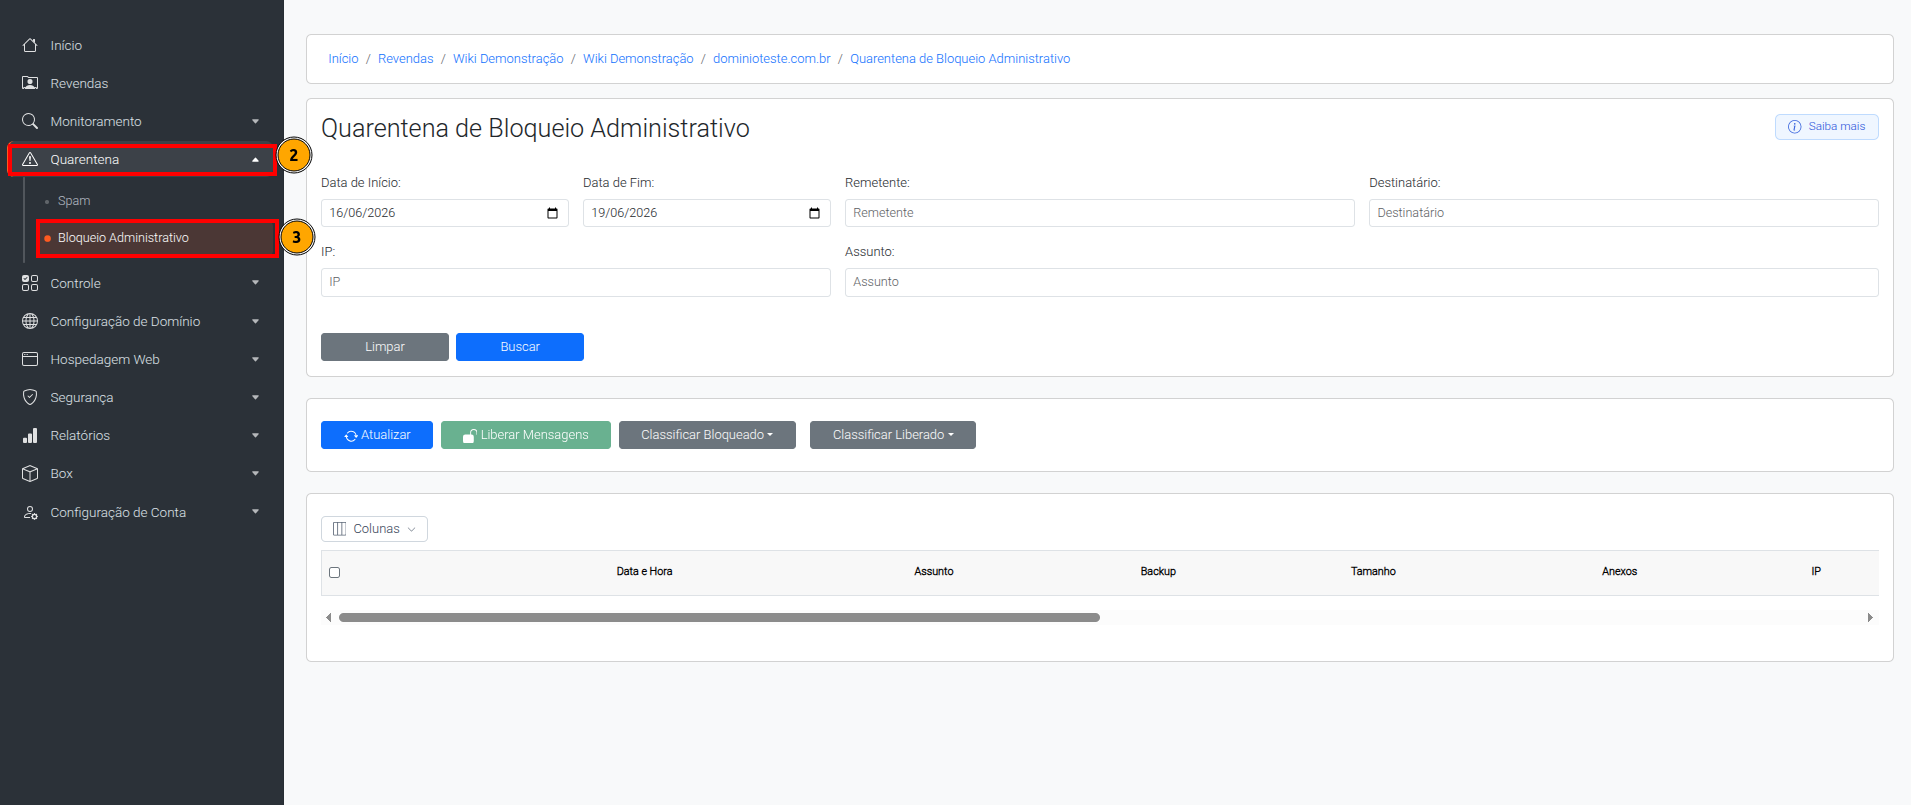Click the Segurança shield icon
Viewport: 1911px width, 805px height.
[x=30, y=397]
